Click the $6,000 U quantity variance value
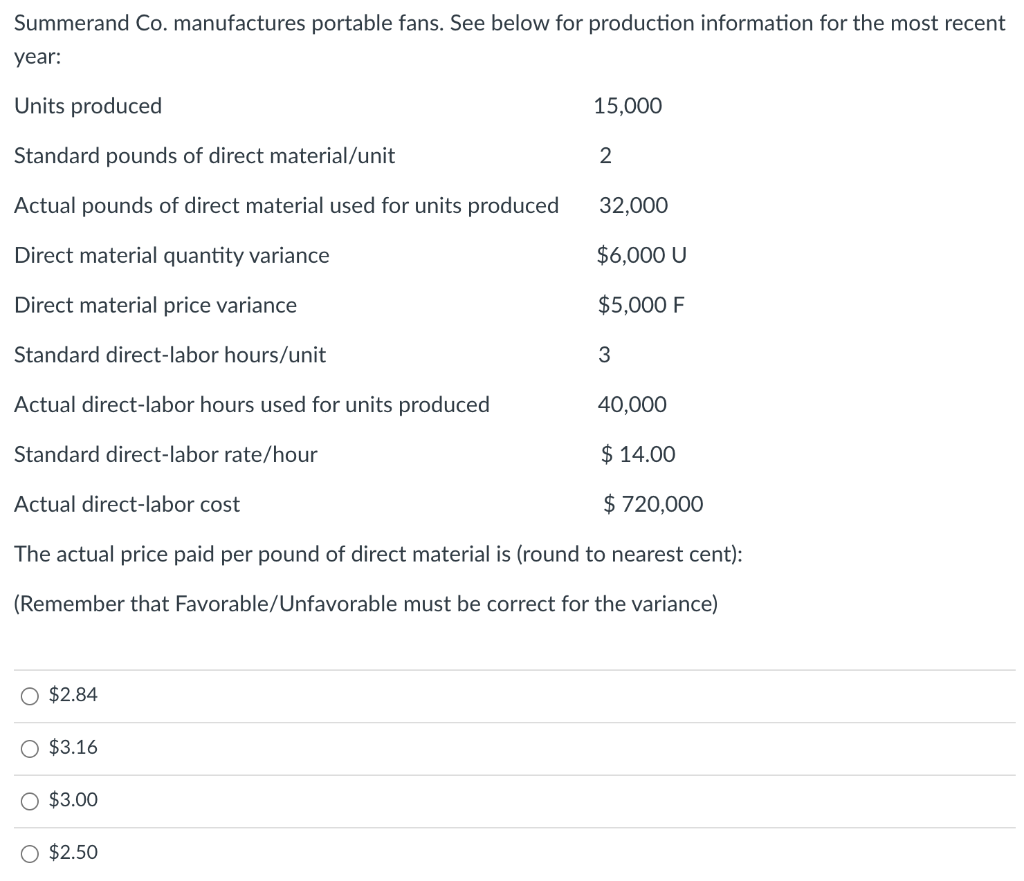The image size is (1024, 881). click(641, 255)
